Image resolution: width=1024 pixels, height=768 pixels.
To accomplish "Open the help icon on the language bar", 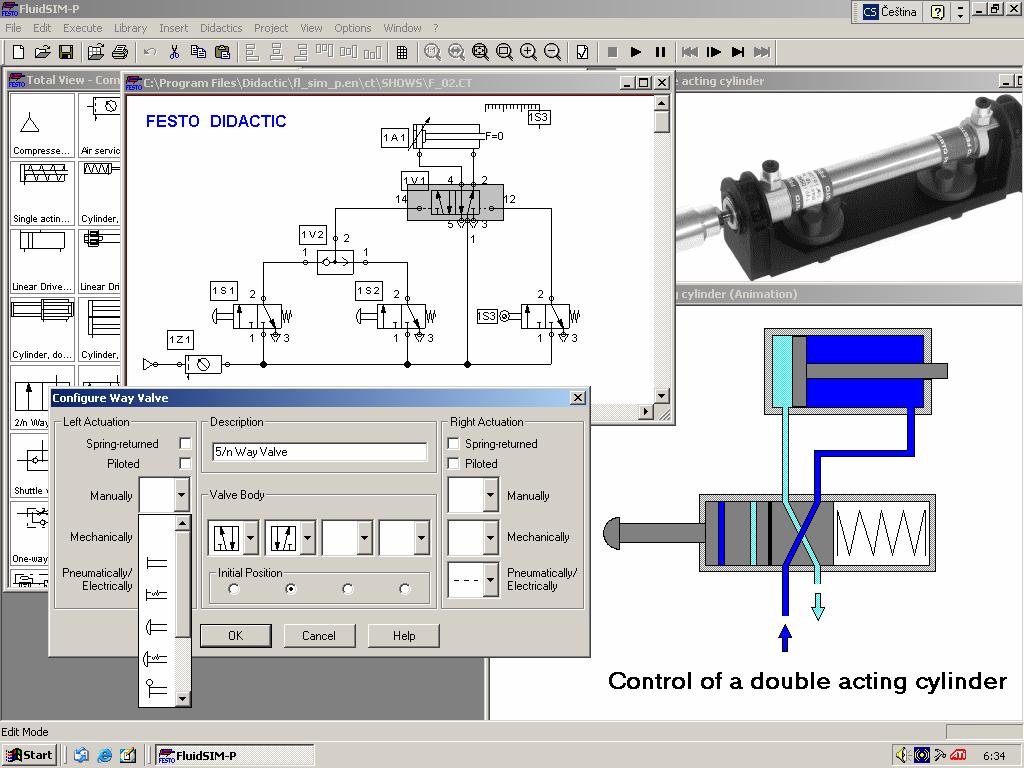I will 938,12.
